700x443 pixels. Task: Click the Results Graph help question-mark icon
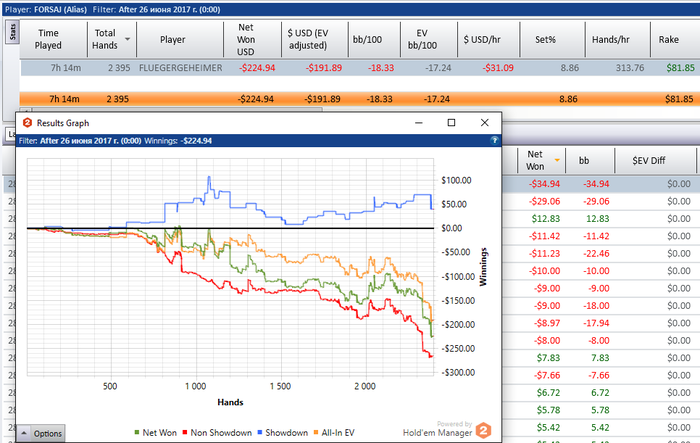494,141
